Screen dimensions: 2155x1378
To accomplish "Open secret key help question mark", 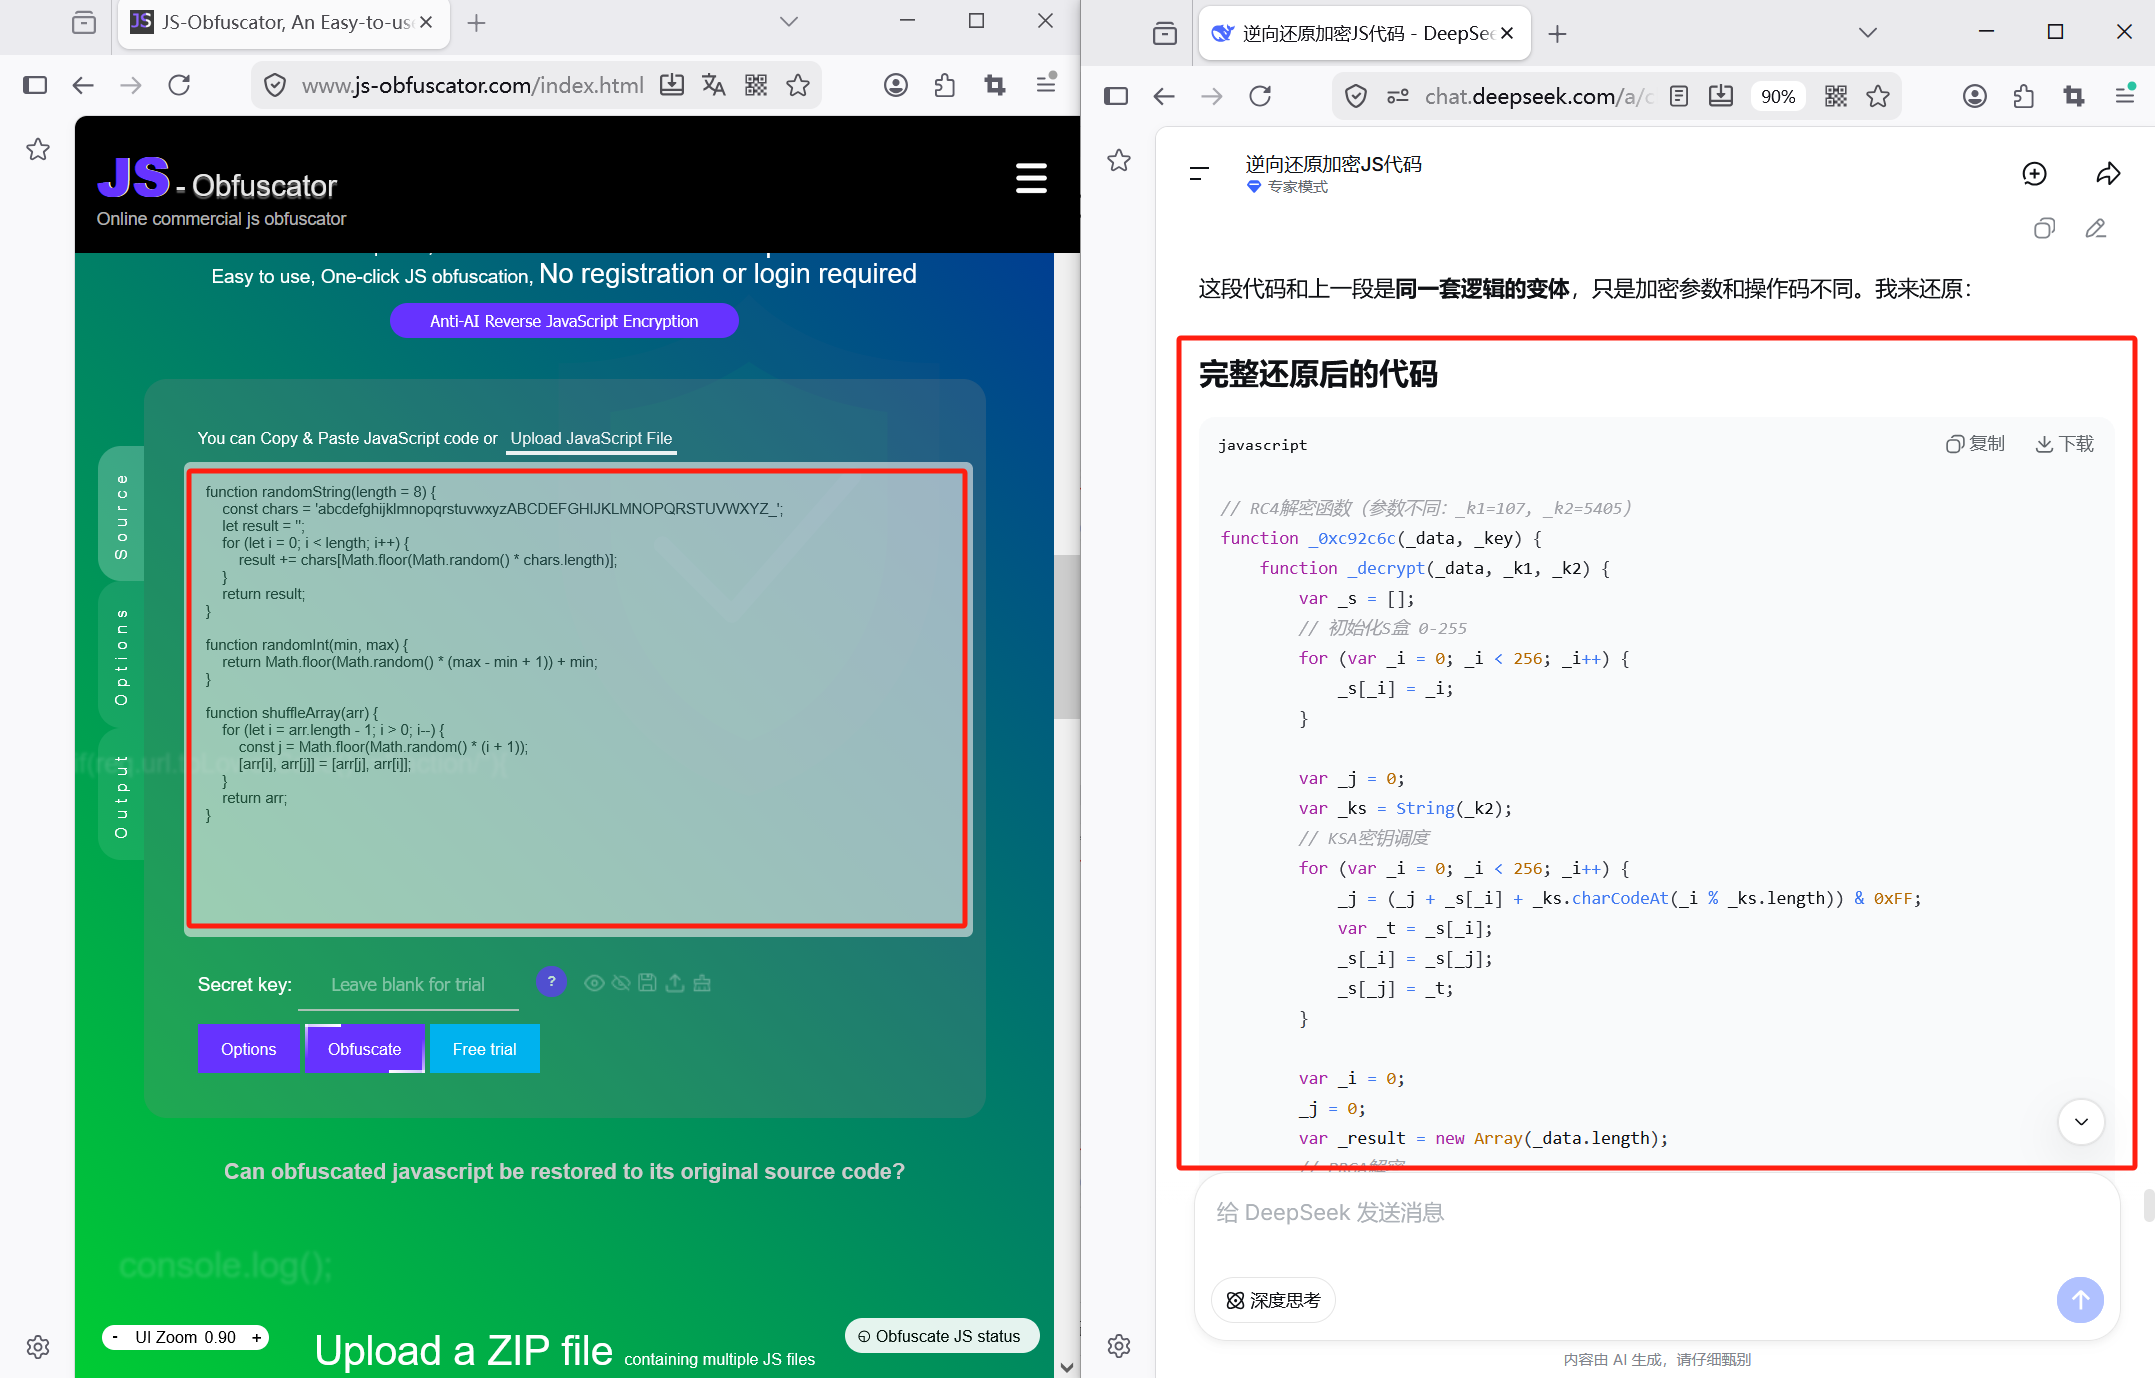I will [551, 982].
